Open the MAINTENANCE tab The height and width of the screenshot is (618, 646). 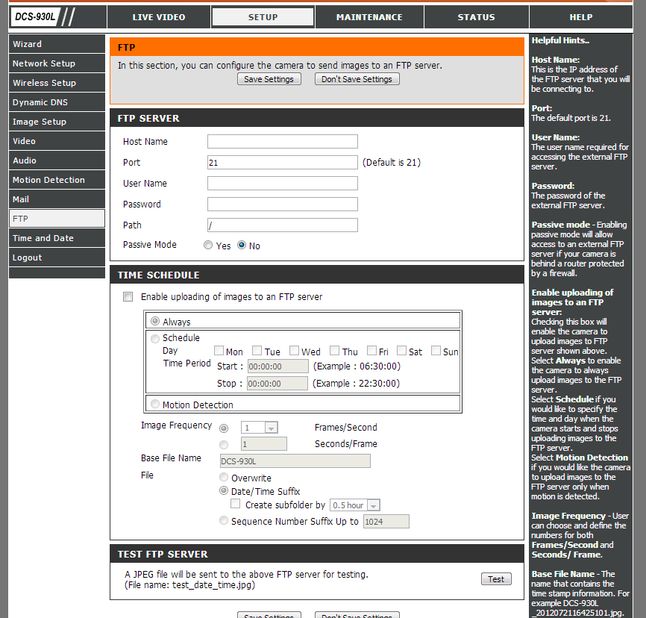click(369, 17)
